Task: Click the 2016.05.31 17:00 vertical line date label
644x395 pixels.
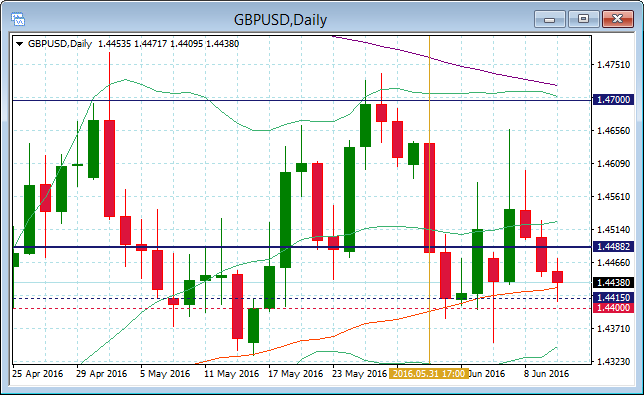Action: point(429,374)
